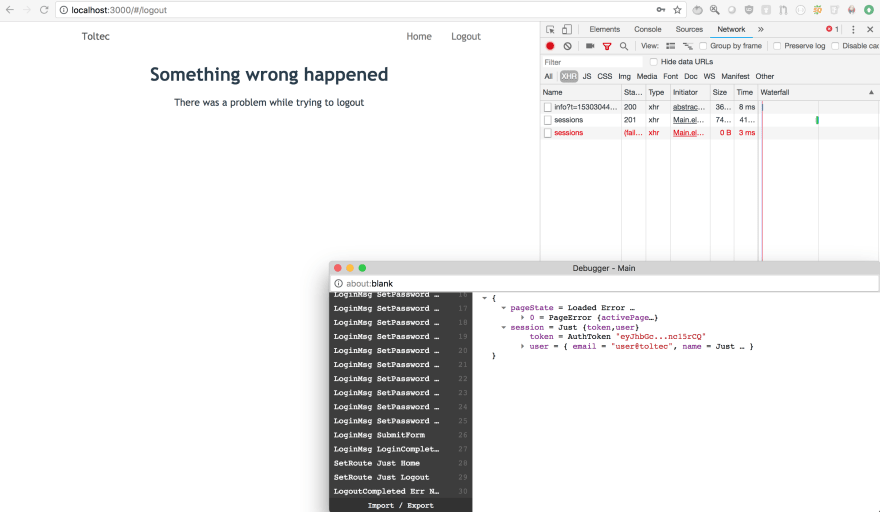This screenshot has height=512, width=880.
Task: Click the orange SO extension icon
Action: click(818, 10)
